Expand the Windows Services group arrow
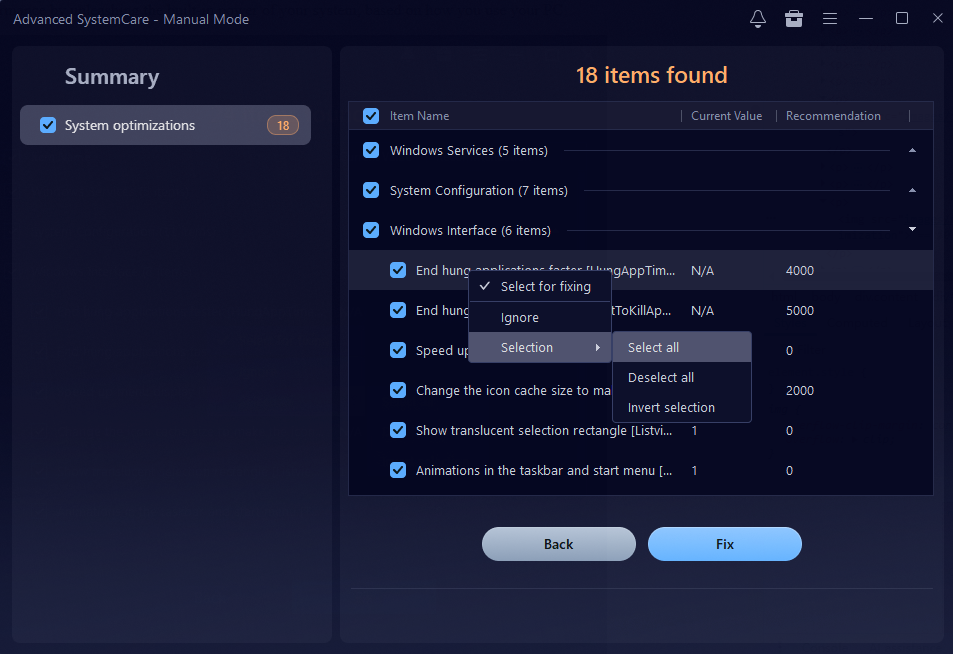953x654 pixels. [x=912, y=150]
